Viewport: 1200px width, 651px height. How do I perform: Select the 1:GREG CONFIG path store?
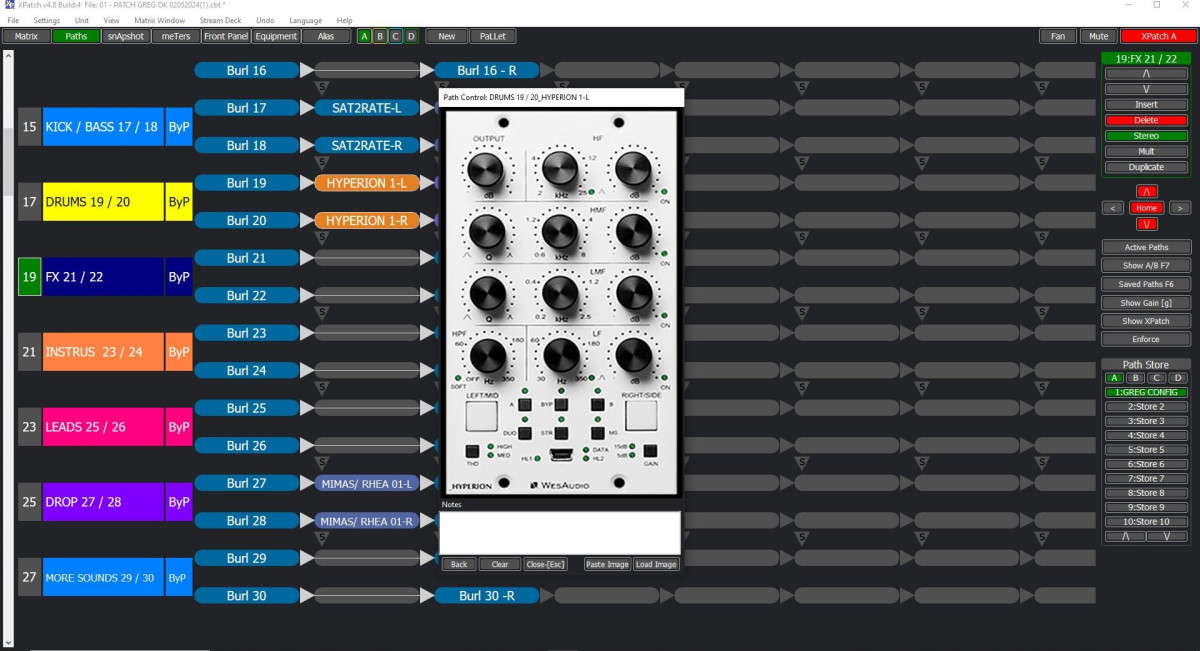1146,392
